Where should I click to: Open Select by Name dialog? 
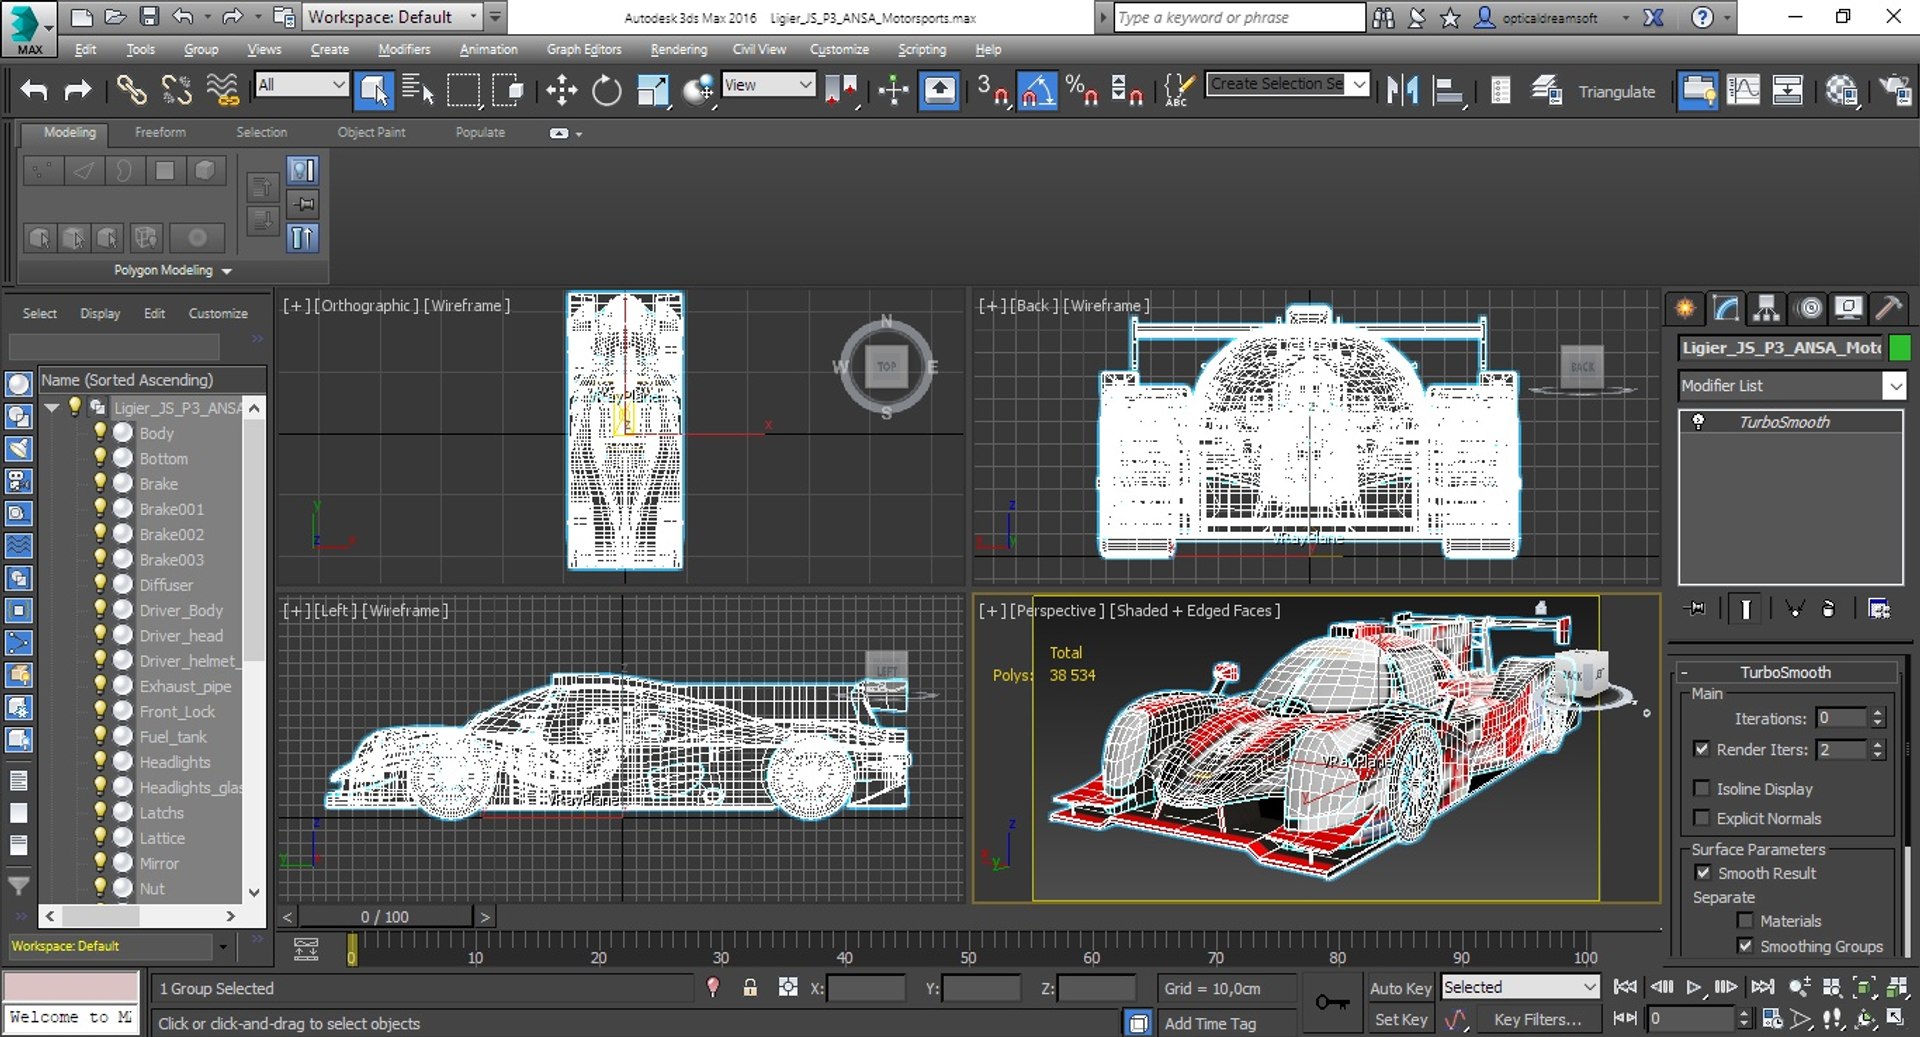pos(417,90)
